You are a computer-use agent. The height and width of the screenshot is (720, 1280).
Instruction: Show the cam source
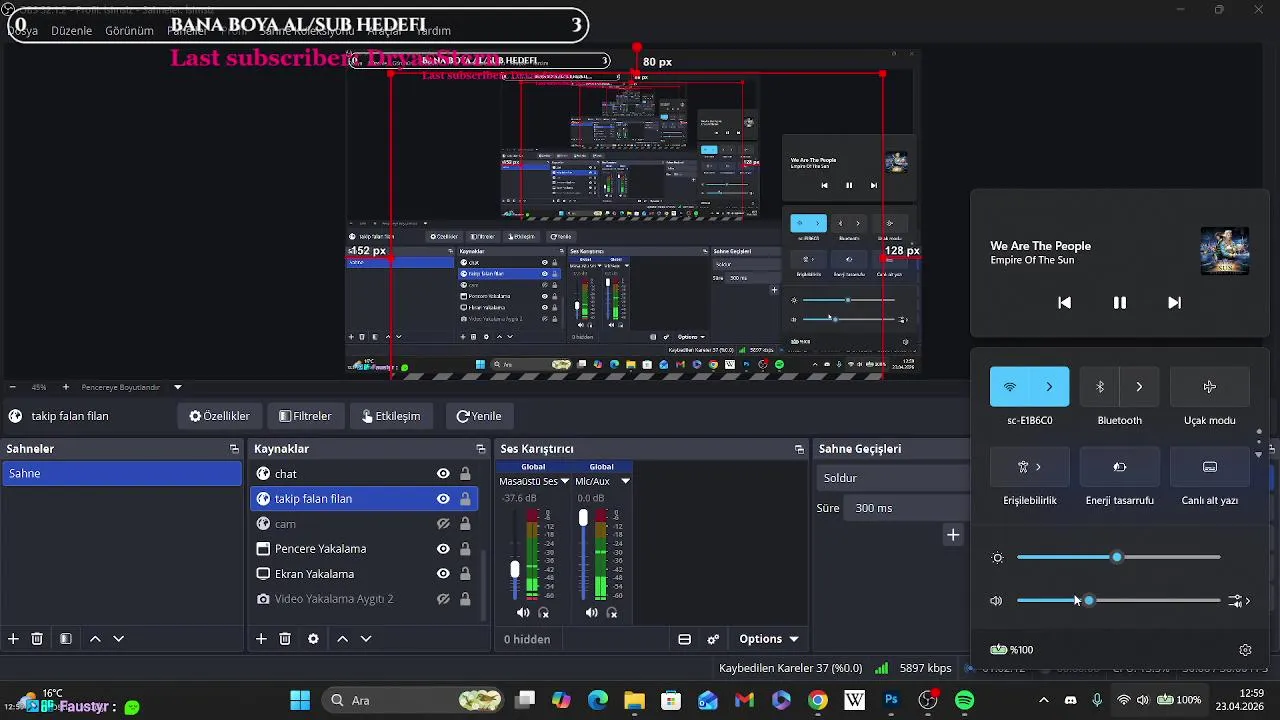[443, 524]
